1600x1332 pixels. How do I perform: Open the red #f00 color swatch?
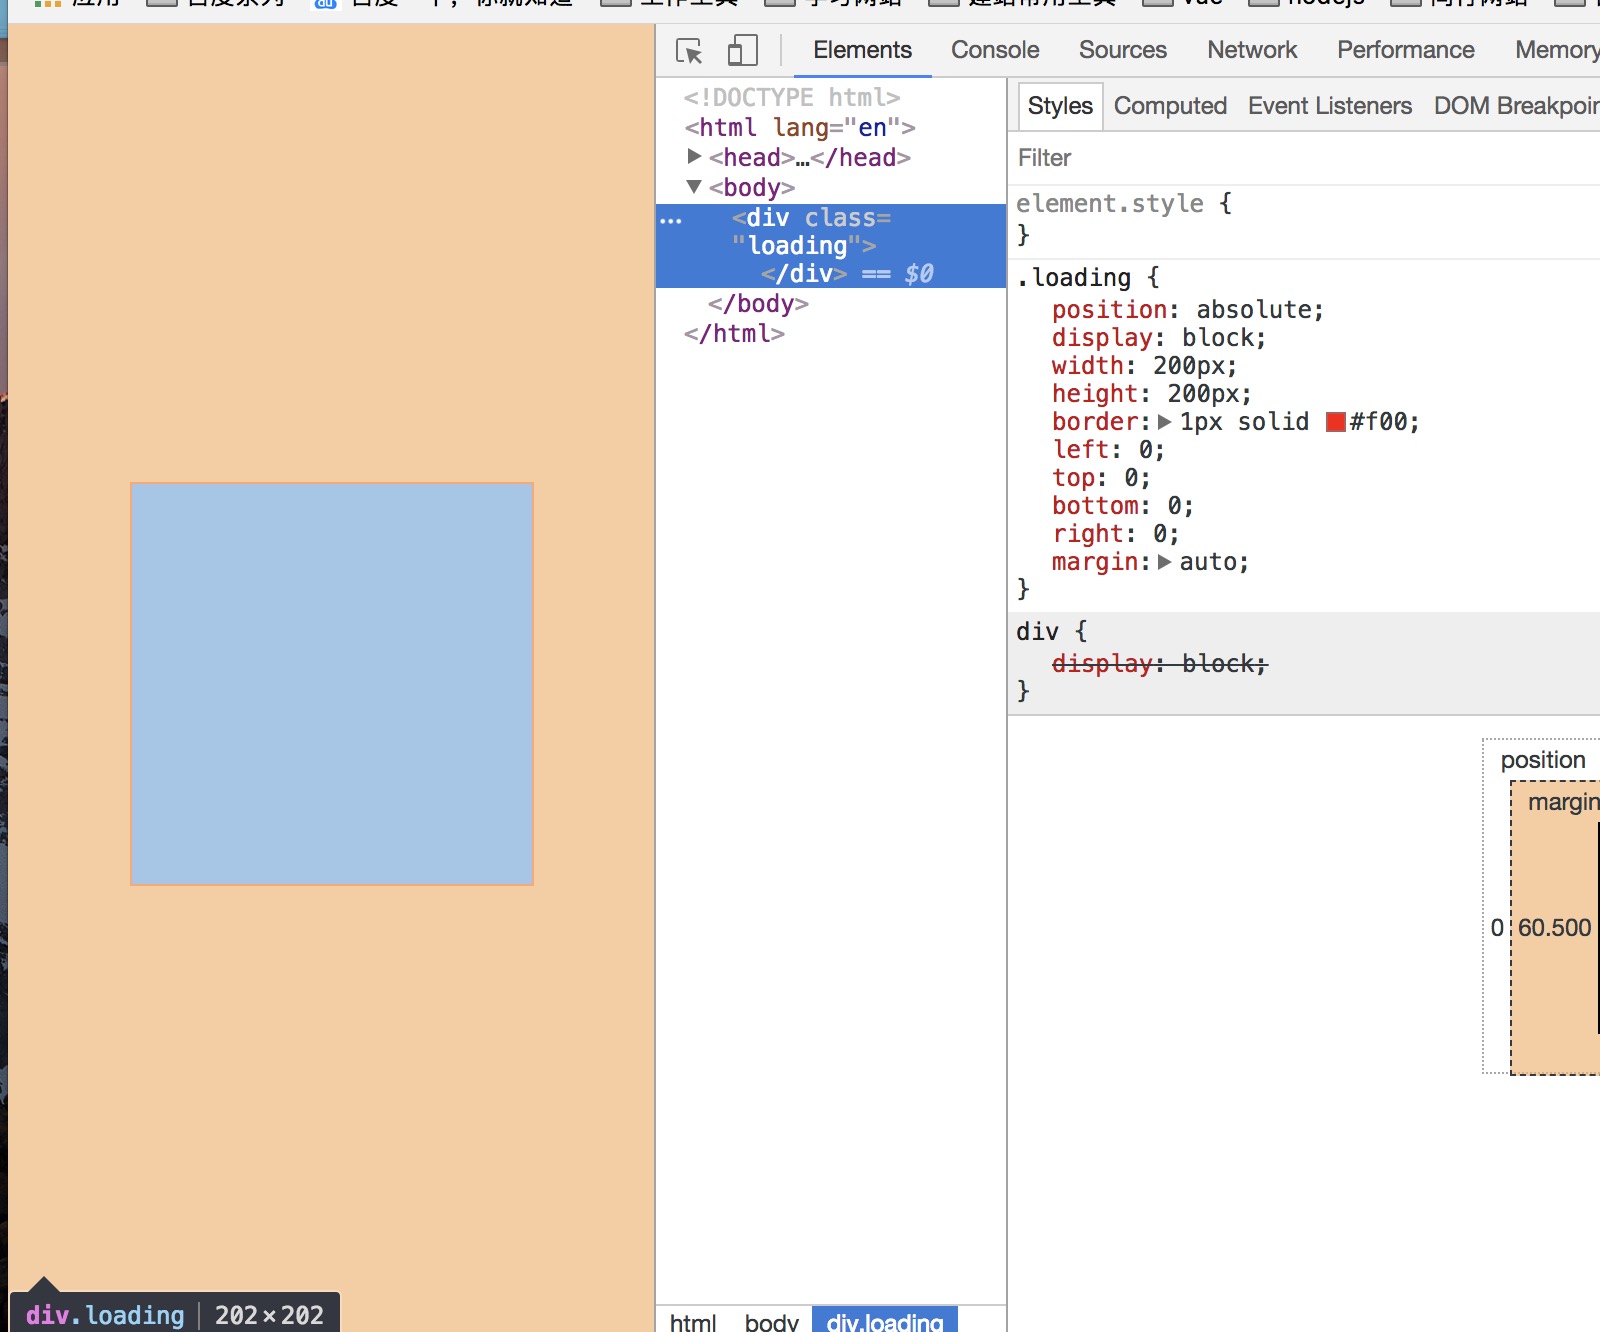pos(1335,422)
